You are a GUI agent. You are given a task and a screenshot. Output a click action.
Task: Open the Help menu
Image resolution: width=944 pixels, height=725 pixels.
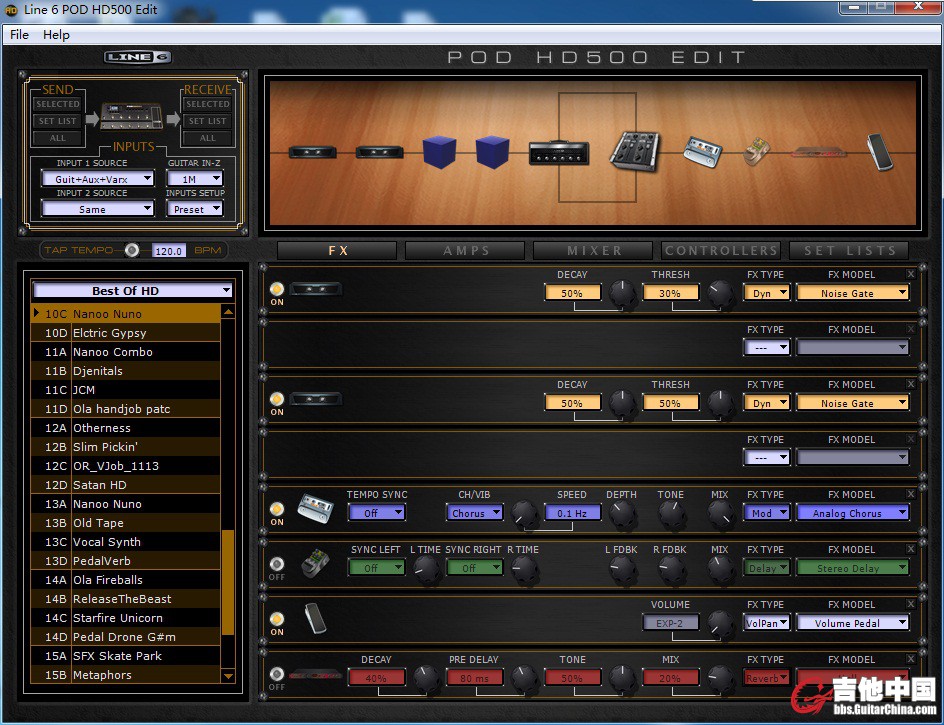(x=57, y=34)
